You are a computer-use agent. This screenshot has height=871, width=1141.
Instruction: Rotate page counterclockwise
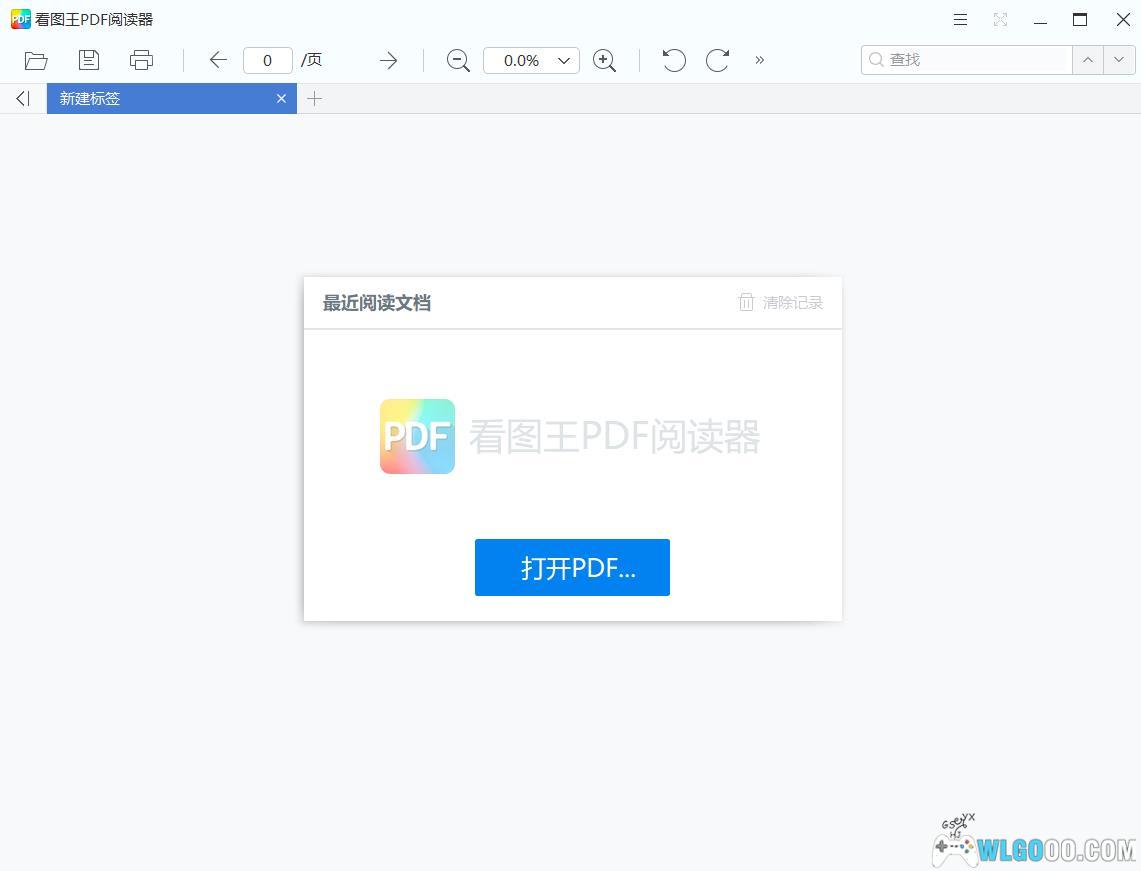[x=674, y=60]
